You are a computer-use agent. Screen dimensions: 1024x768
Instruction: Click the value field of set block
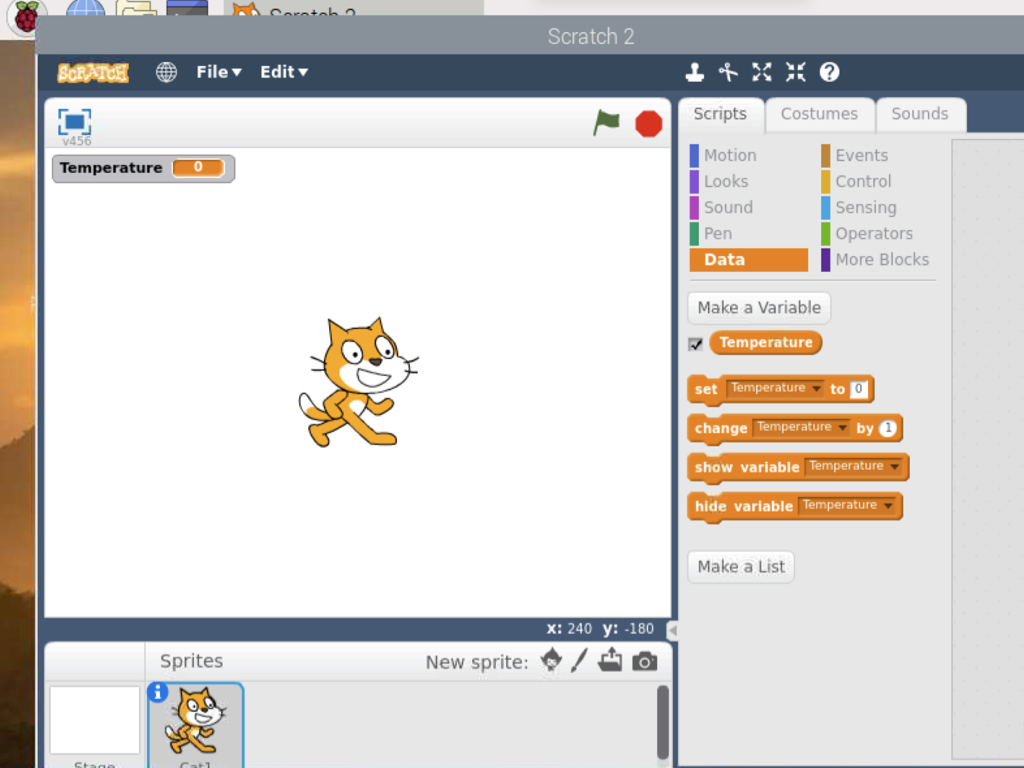[x=859, y=389]
